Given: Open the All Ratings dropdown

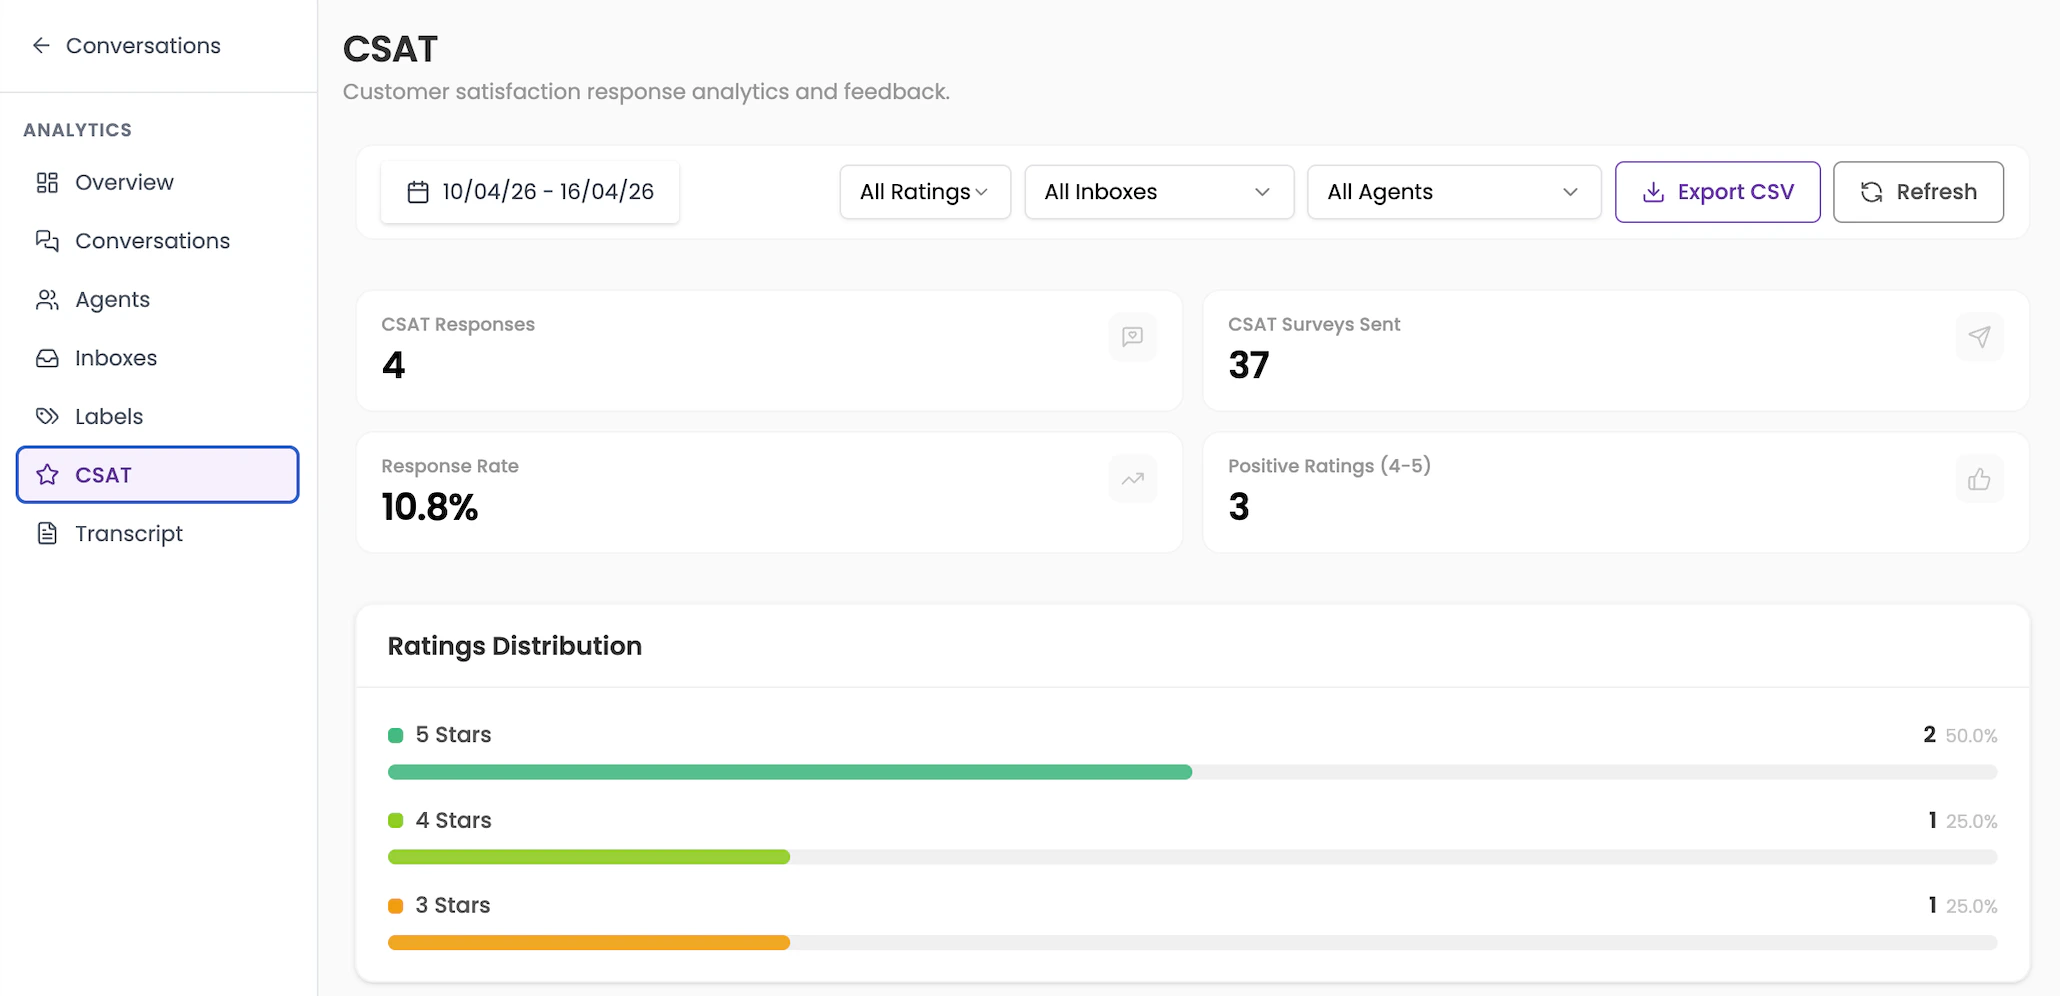Looking at the screenshot, I should (923, 191).
